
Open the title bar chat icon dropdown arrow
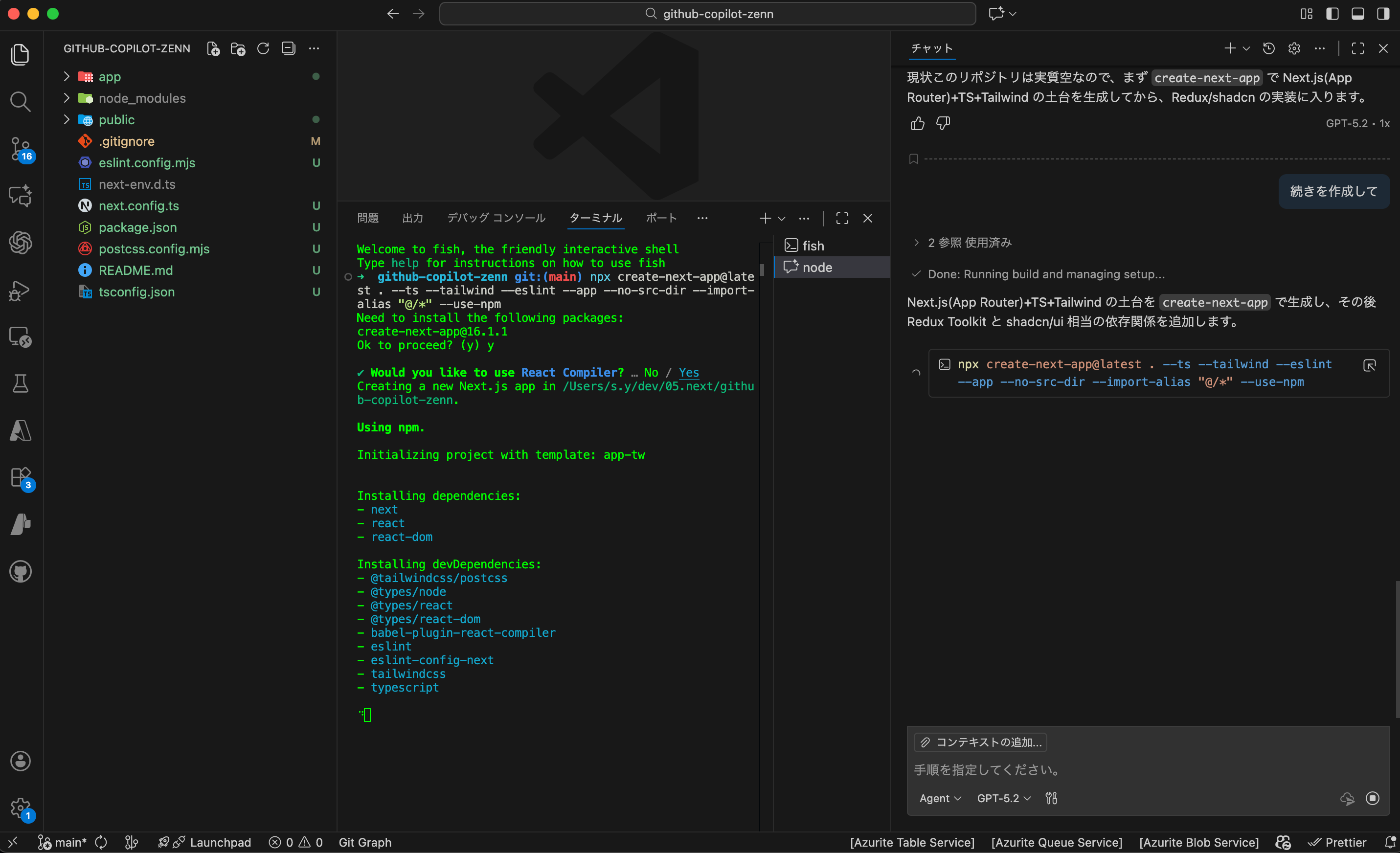tap(1013, 14)
